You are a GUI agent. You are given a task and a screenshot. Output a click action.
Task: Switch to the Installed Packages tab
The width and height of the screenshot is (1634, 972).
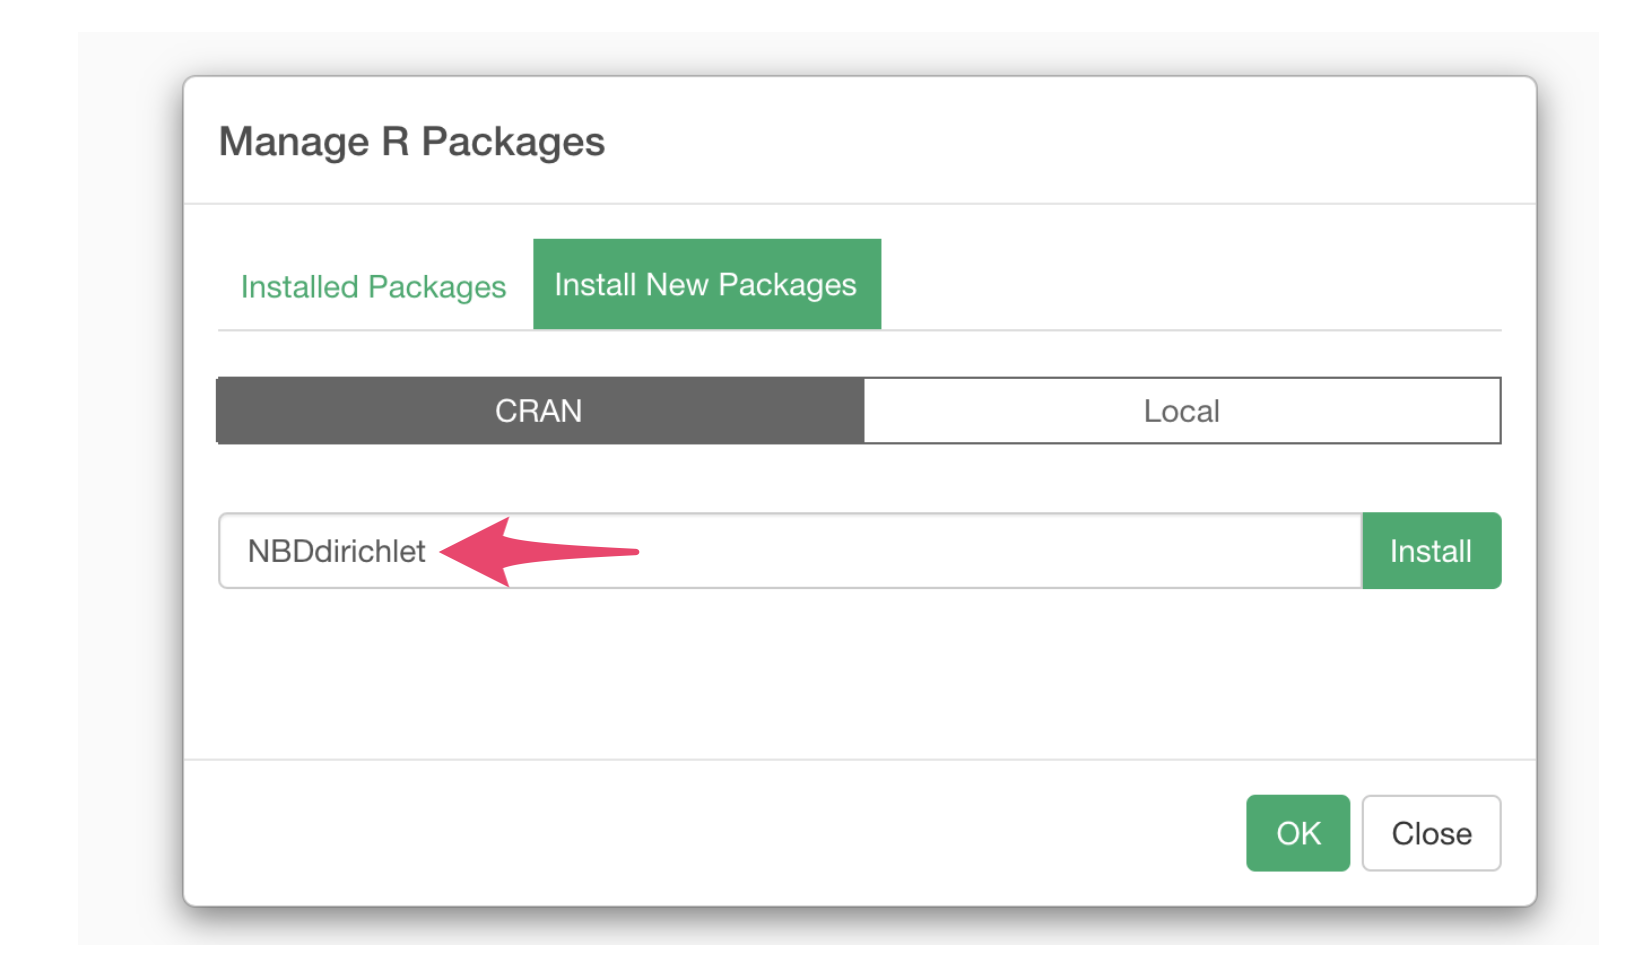(373, 287)
